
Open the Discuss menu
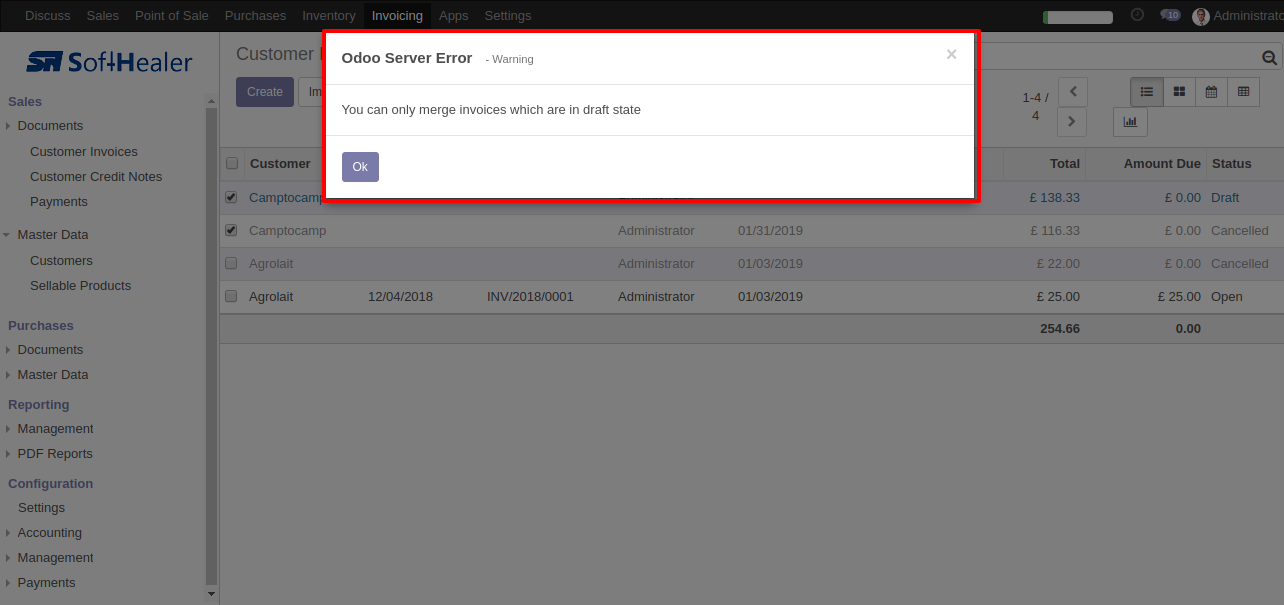[x=48, y=15]
